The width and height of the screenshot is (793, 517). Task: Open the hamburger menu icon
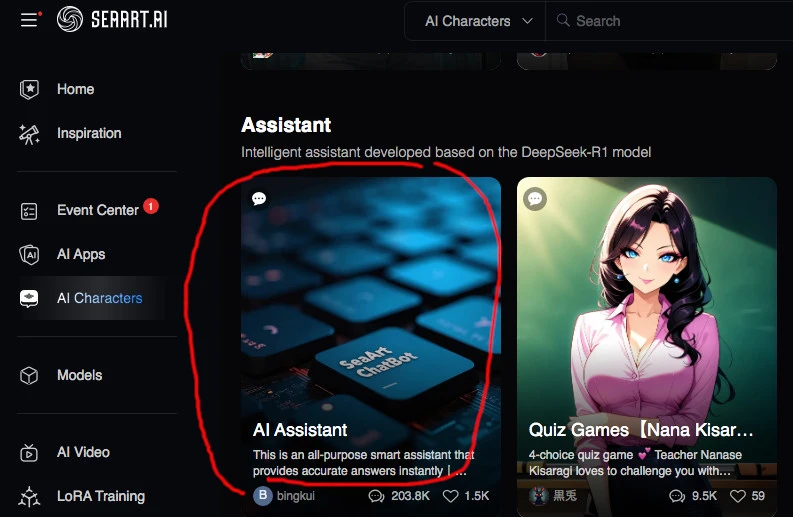29,20
